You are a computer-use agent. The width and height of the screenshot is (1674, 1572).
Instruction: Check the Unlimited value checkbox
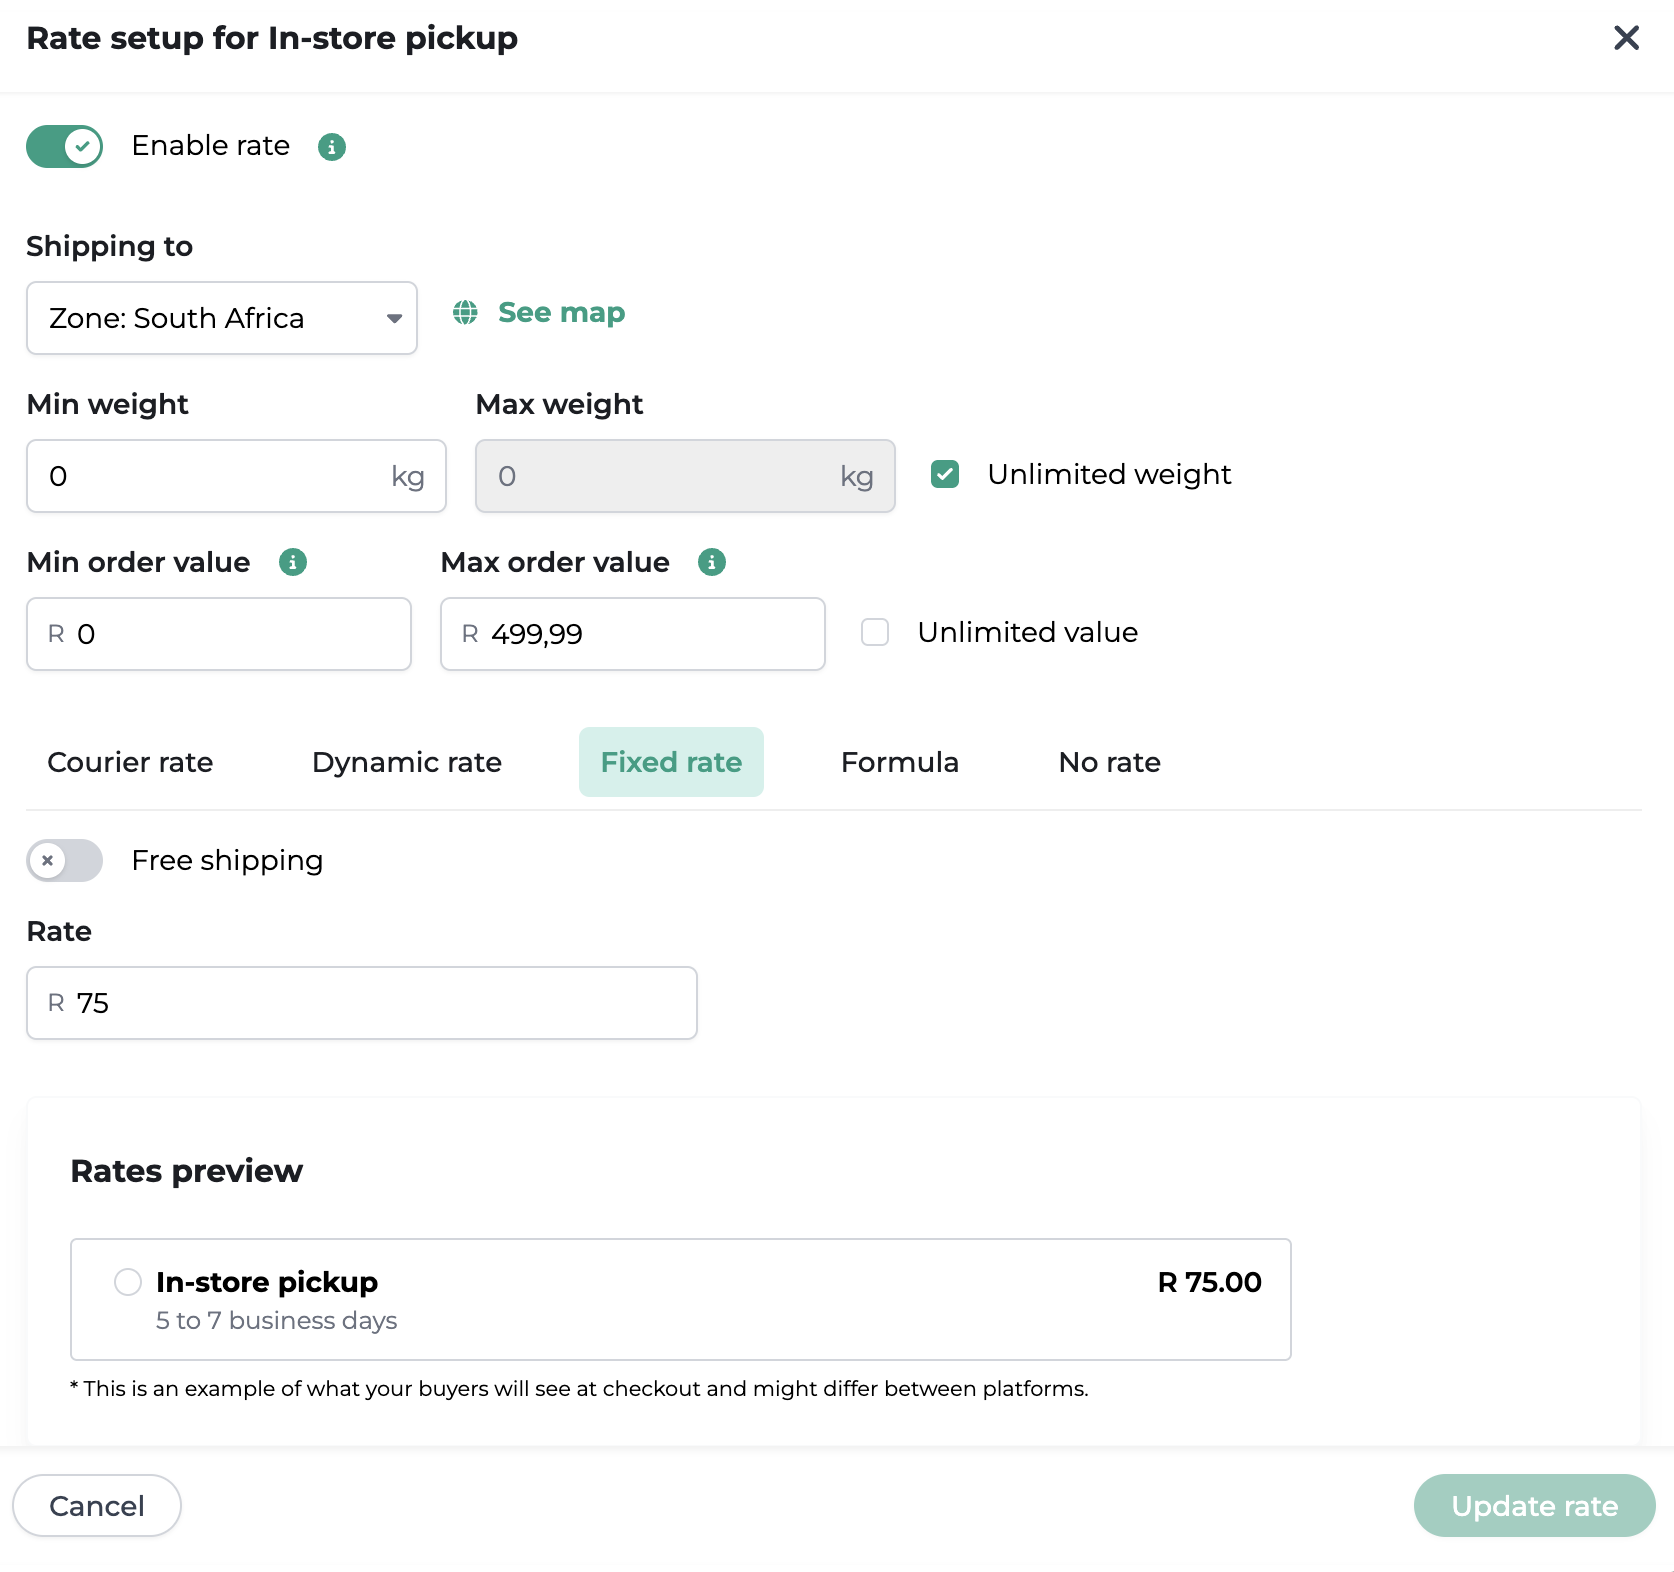(875, 632)
